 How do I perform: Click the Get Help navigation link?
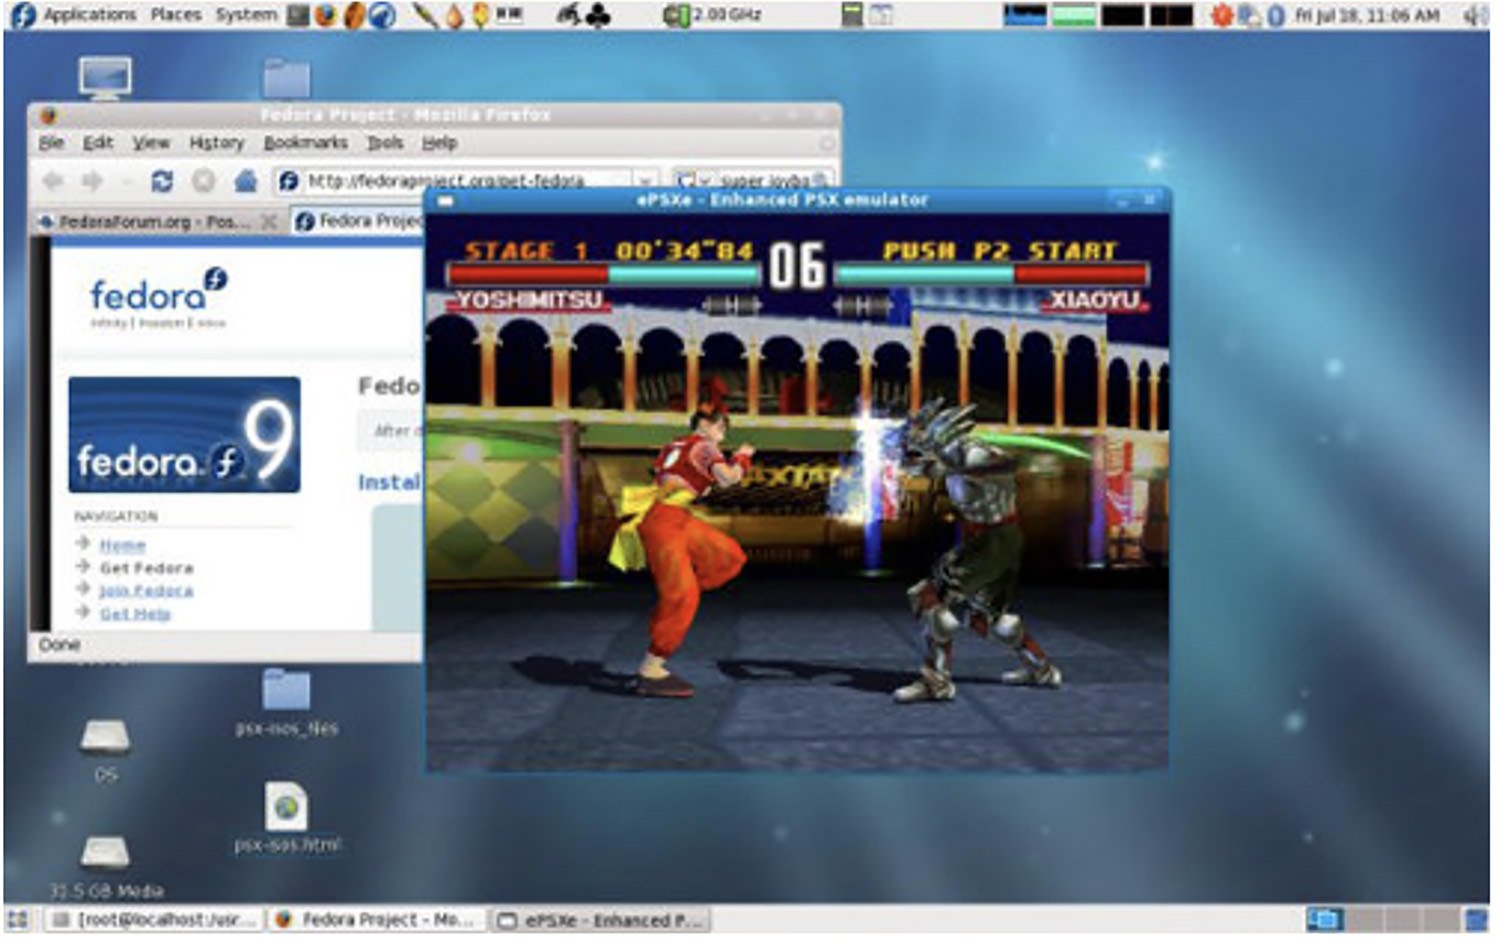(x=135, y=614)
